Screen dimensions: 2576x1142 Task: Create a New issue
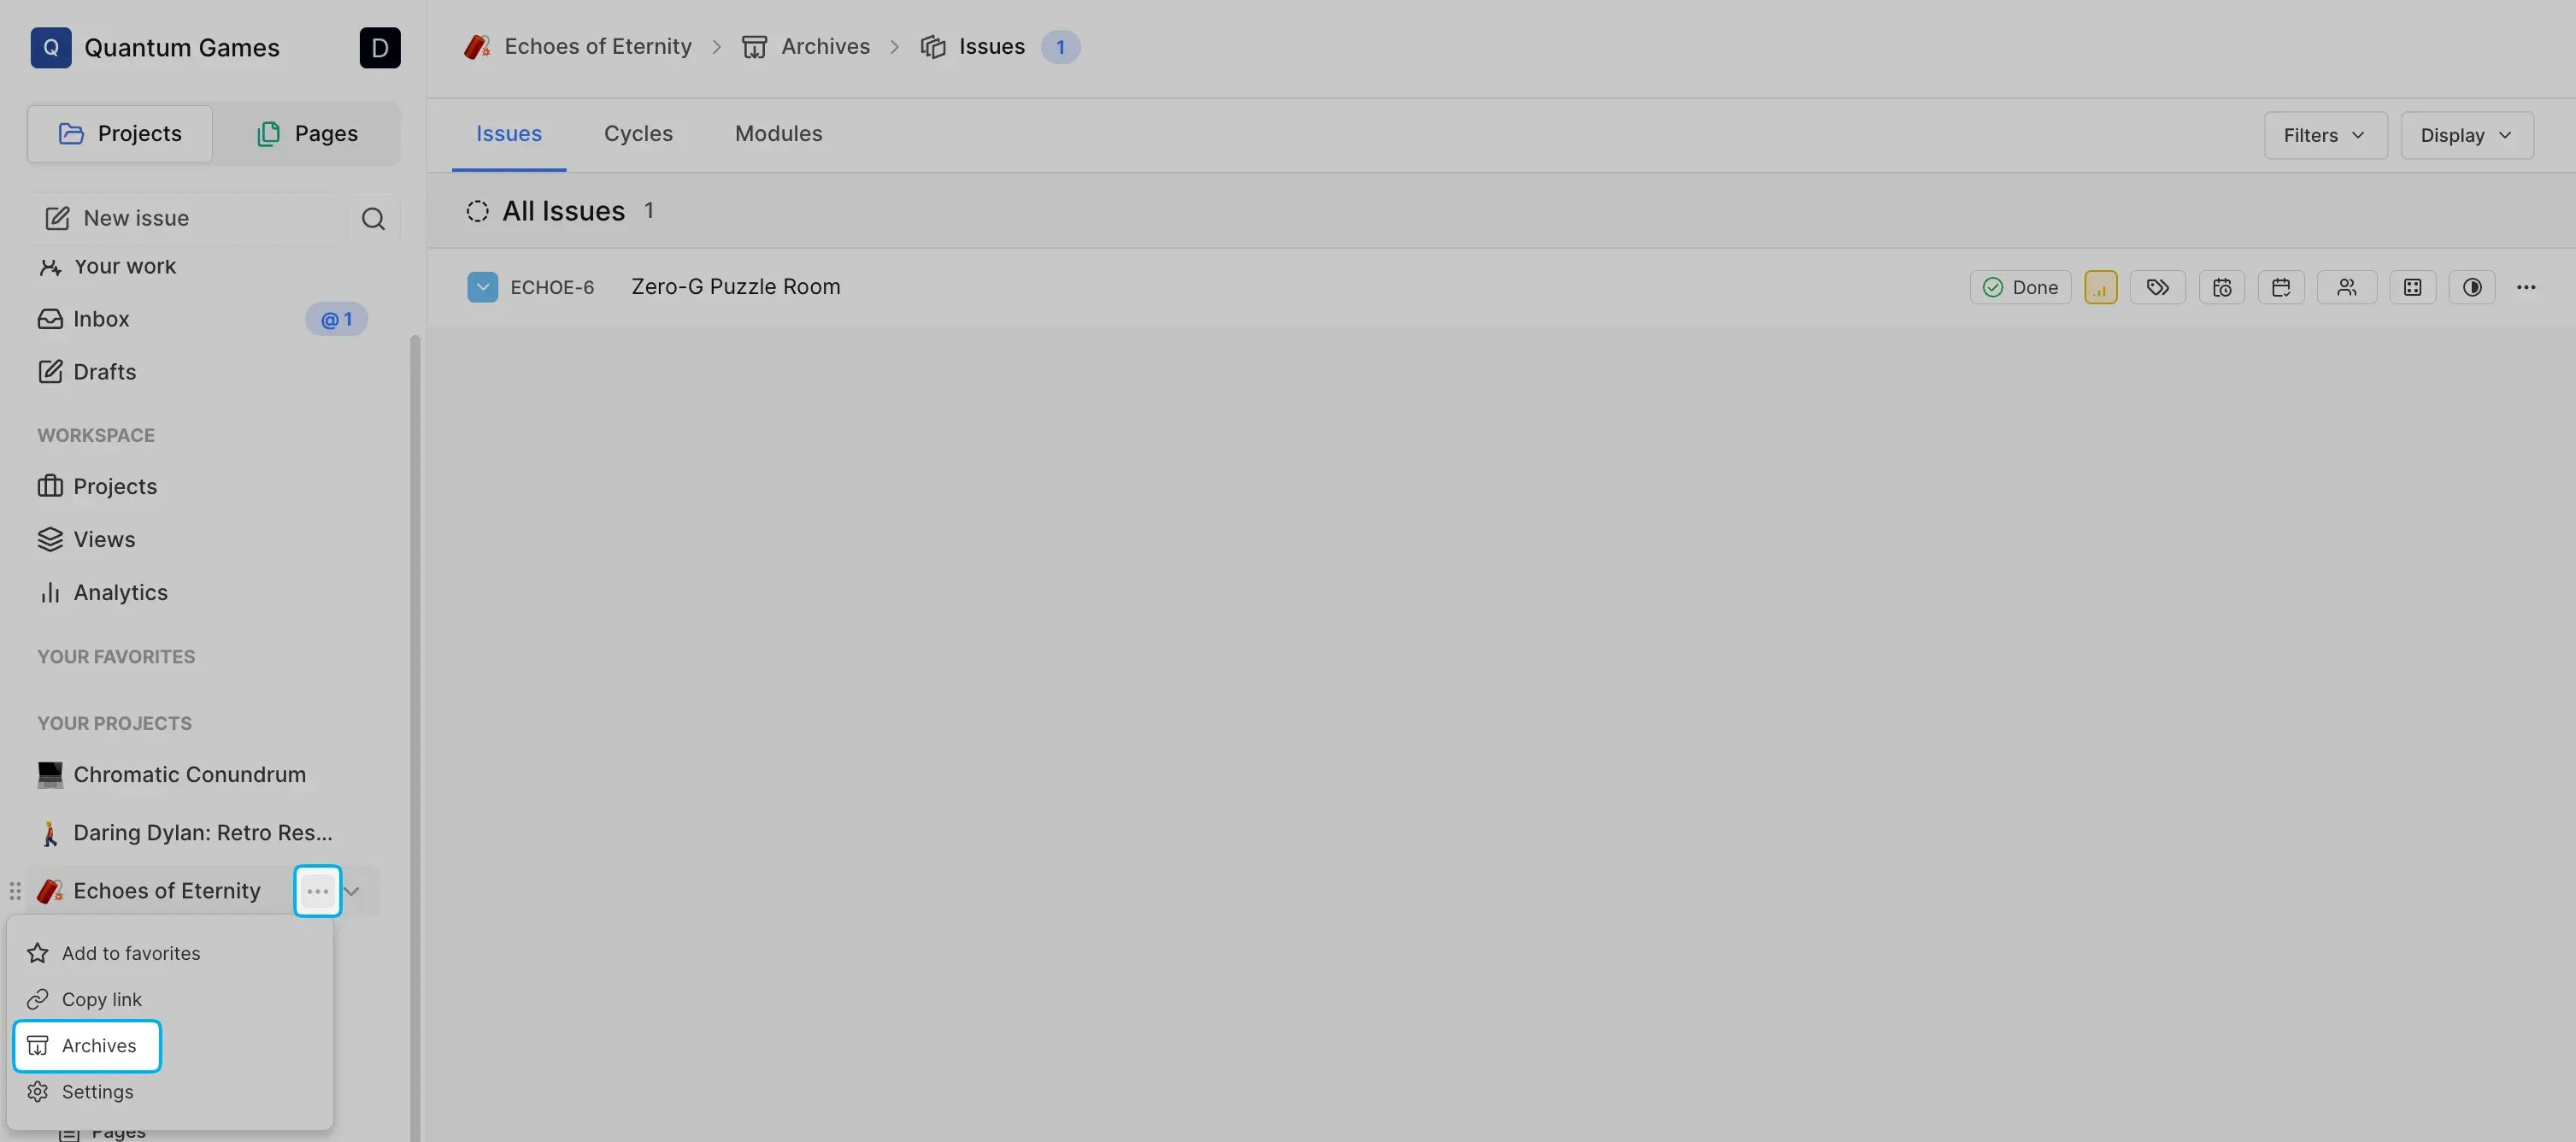pyautogui.click(x=136, y=217)
